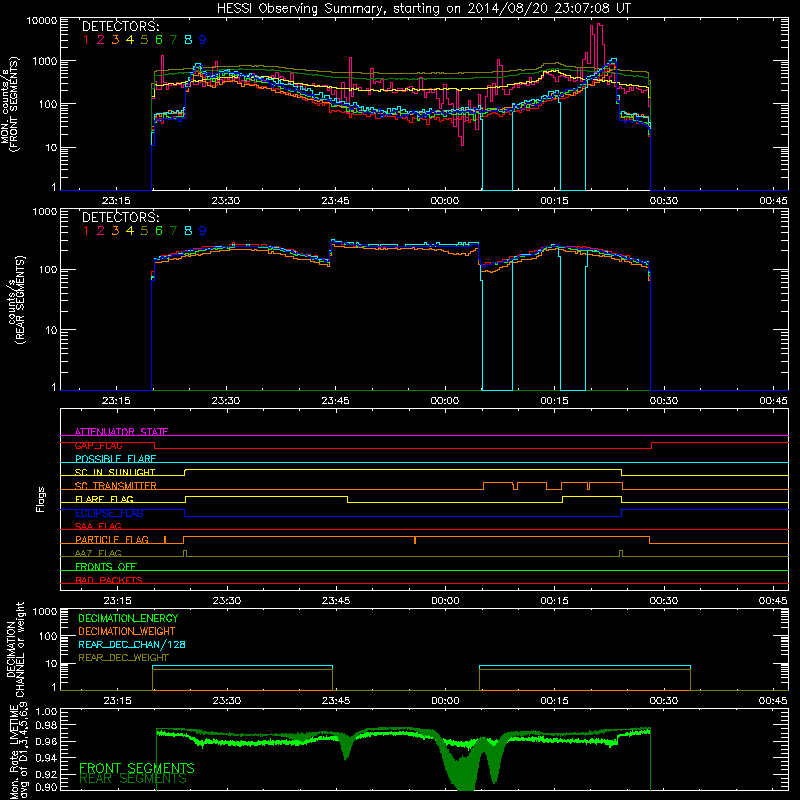Click the HESSI Observing Summary plot title
Image resolution: width=800 pixels, height=800 pixels.
coord(424,8)
